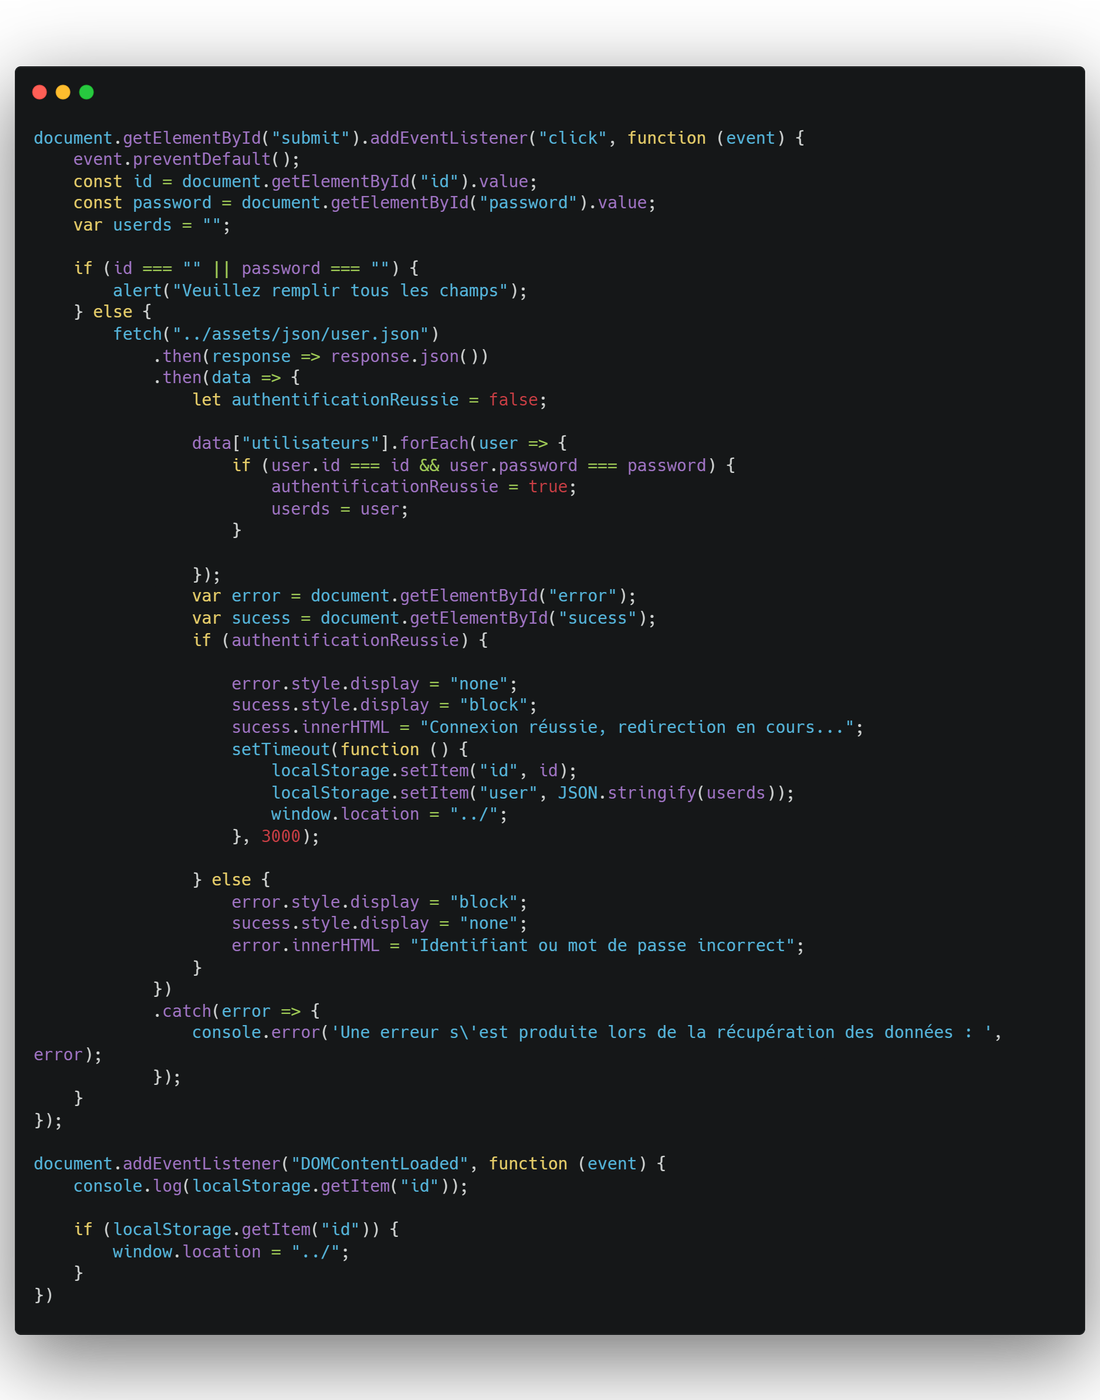Click the green maximize window dot
Screen dimensions: 1100x1400
point(87,92)
